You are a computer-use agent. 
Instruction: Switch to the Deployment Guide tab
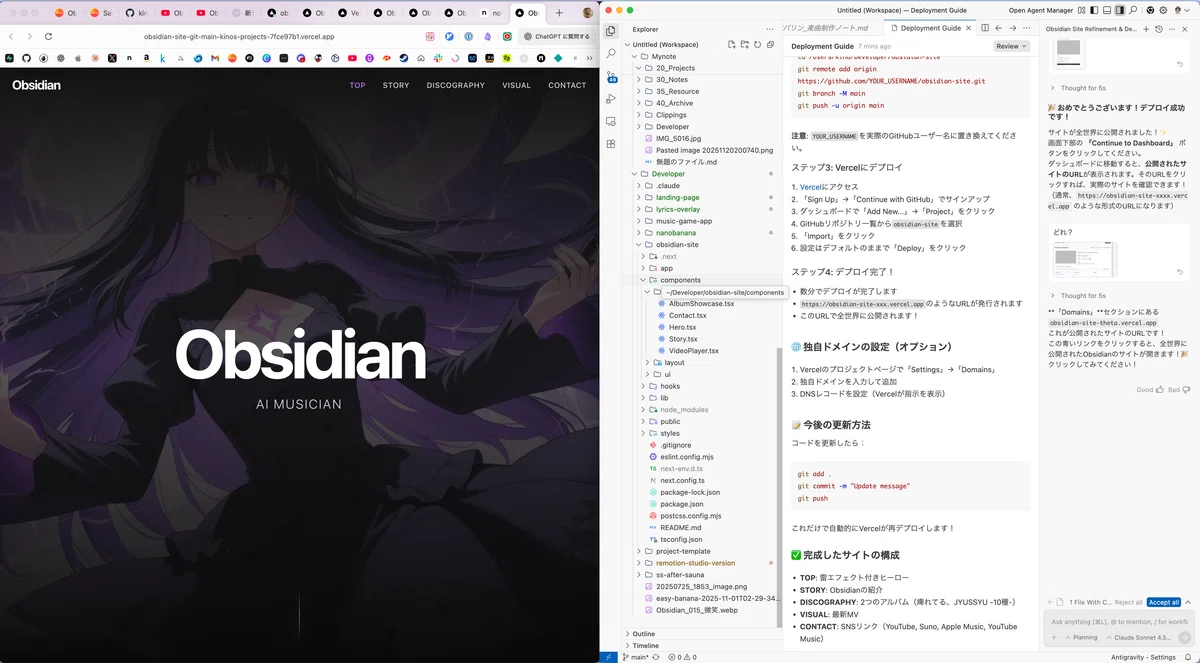click(931, 28)
